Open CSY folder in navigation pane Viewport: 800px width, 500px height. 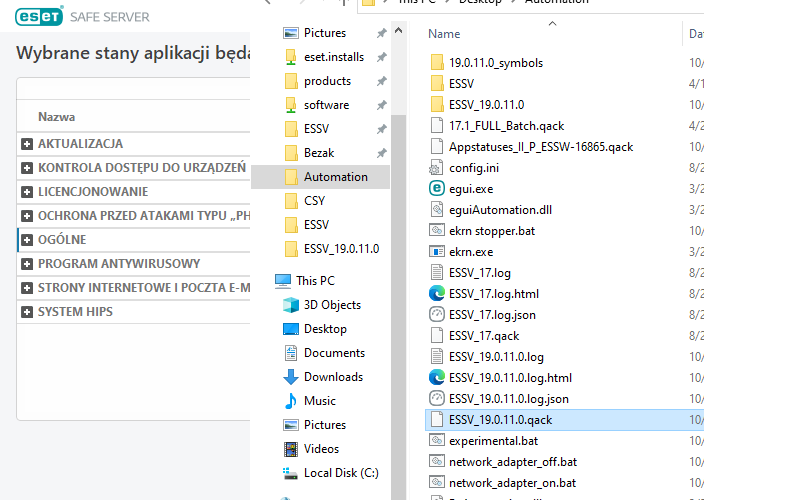click(x=314, y=201)
